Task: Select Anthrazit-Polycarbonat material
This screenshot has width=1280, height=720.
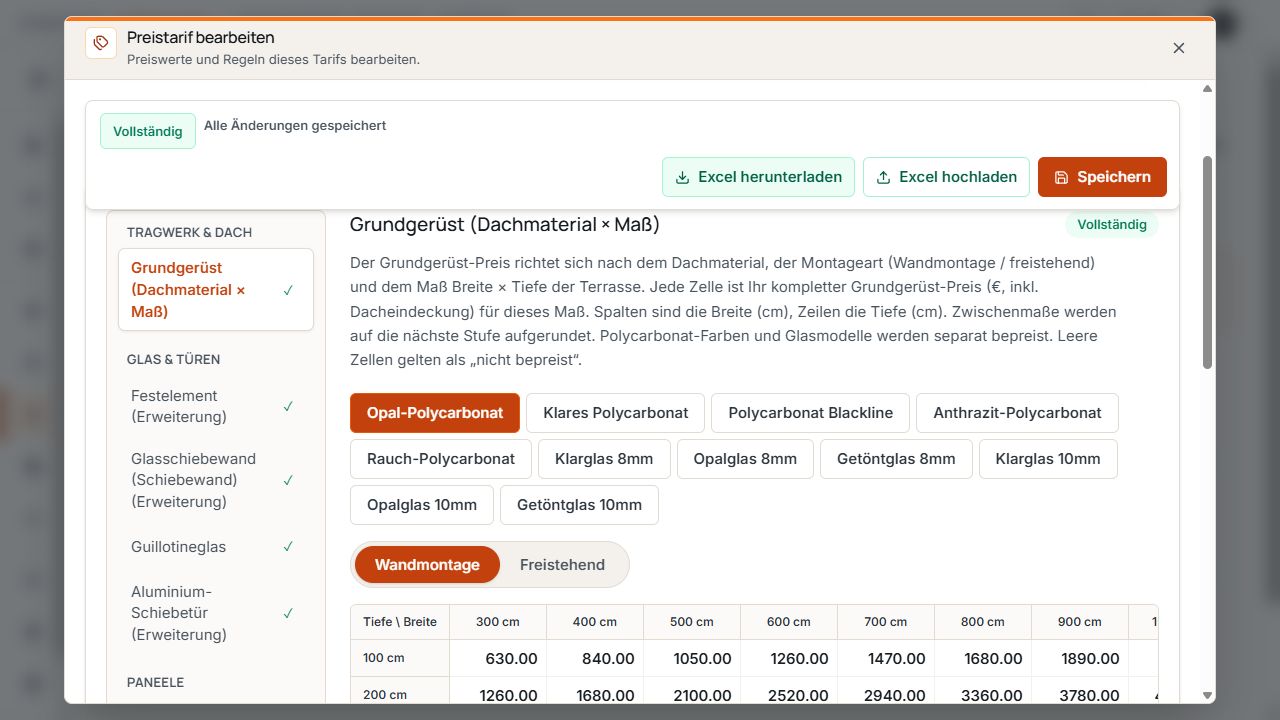Action: pos(1017,413)
